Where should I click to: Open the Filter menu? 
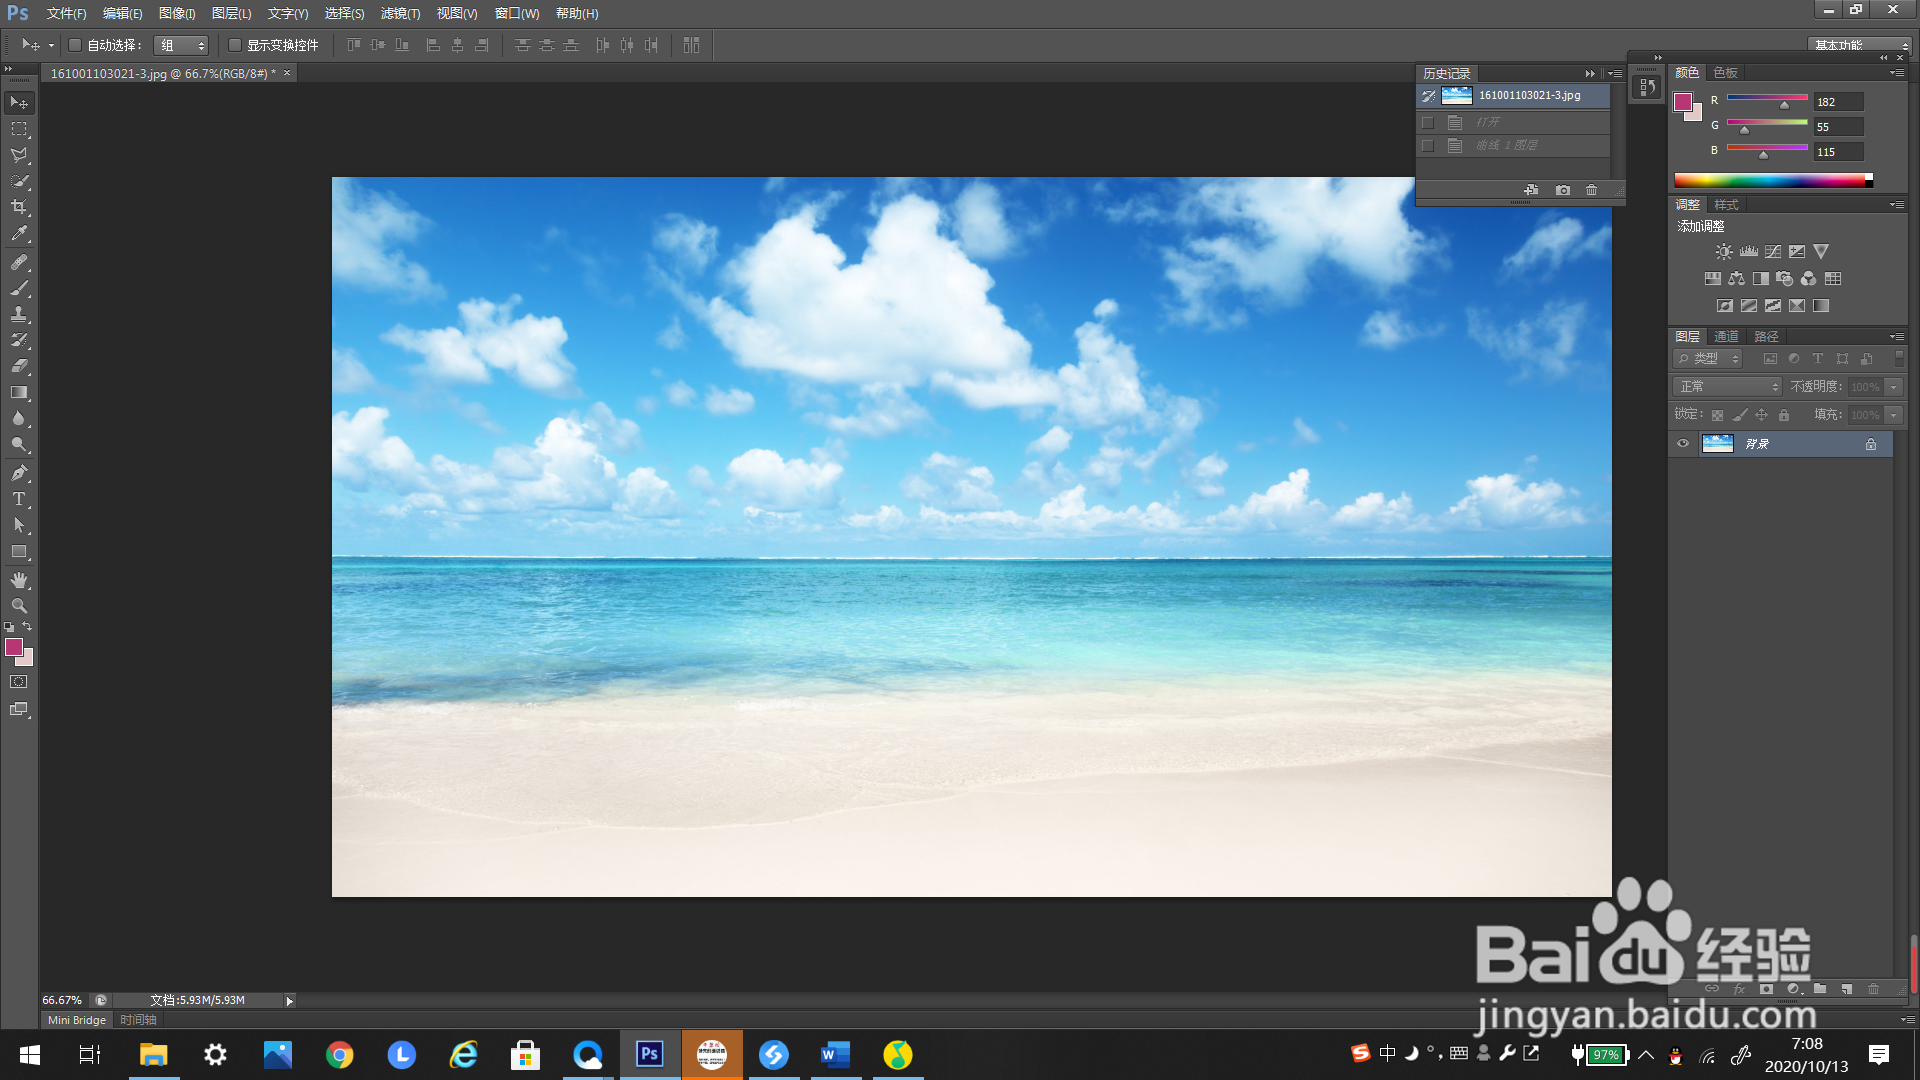tap(400, 13)
